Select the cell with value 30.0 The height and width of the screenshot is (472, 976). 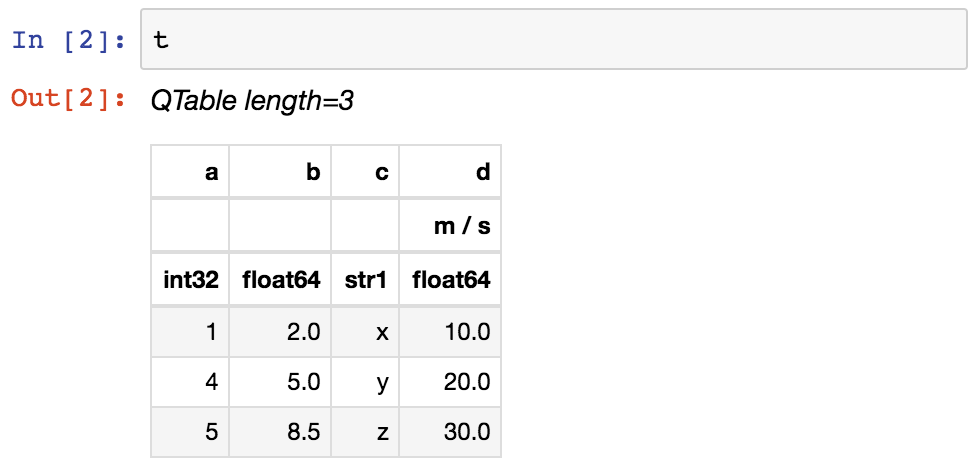coord(467,433)
